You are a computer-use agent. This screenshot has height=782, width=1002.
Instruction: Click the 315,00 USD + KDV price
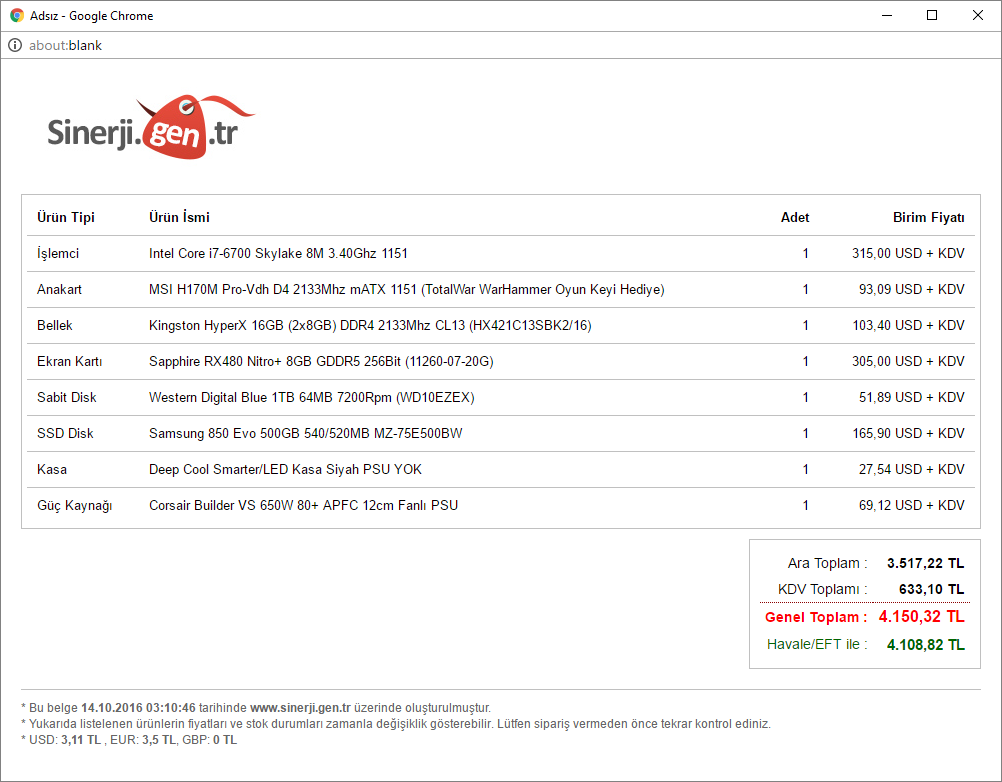tap(908, 253)
